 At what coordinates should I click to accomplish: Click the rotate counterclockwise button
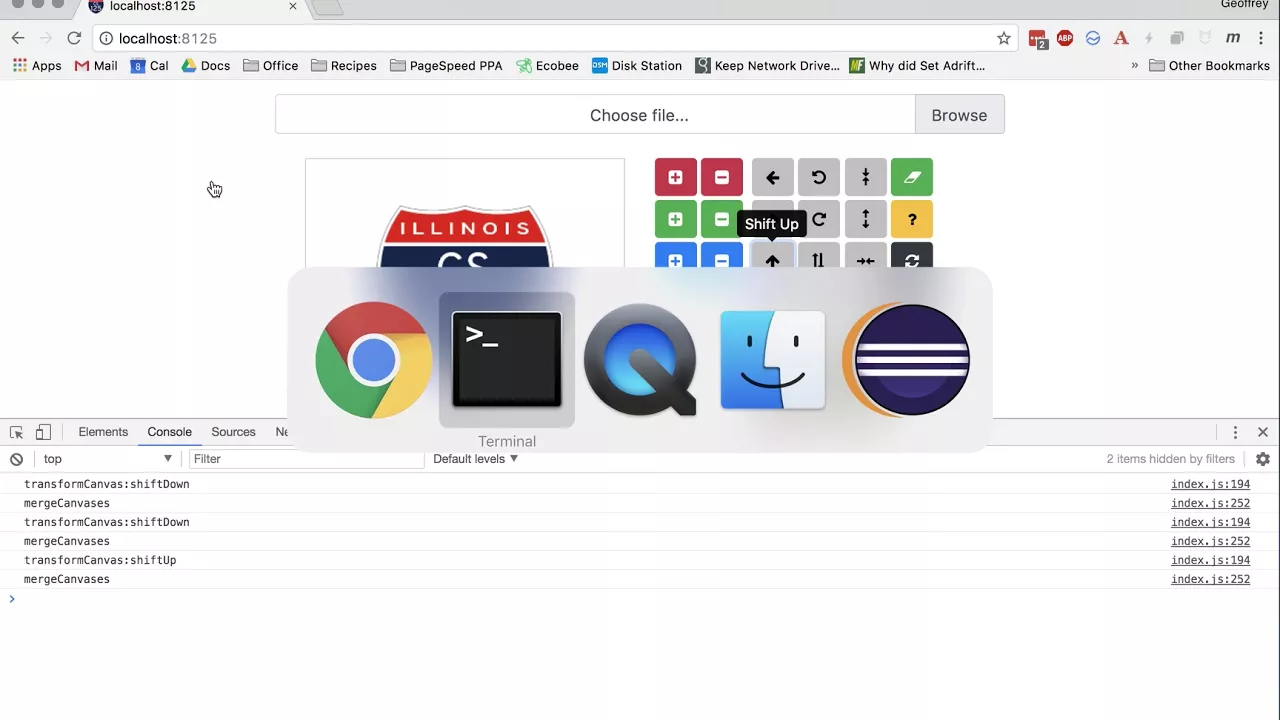point(819,177)
